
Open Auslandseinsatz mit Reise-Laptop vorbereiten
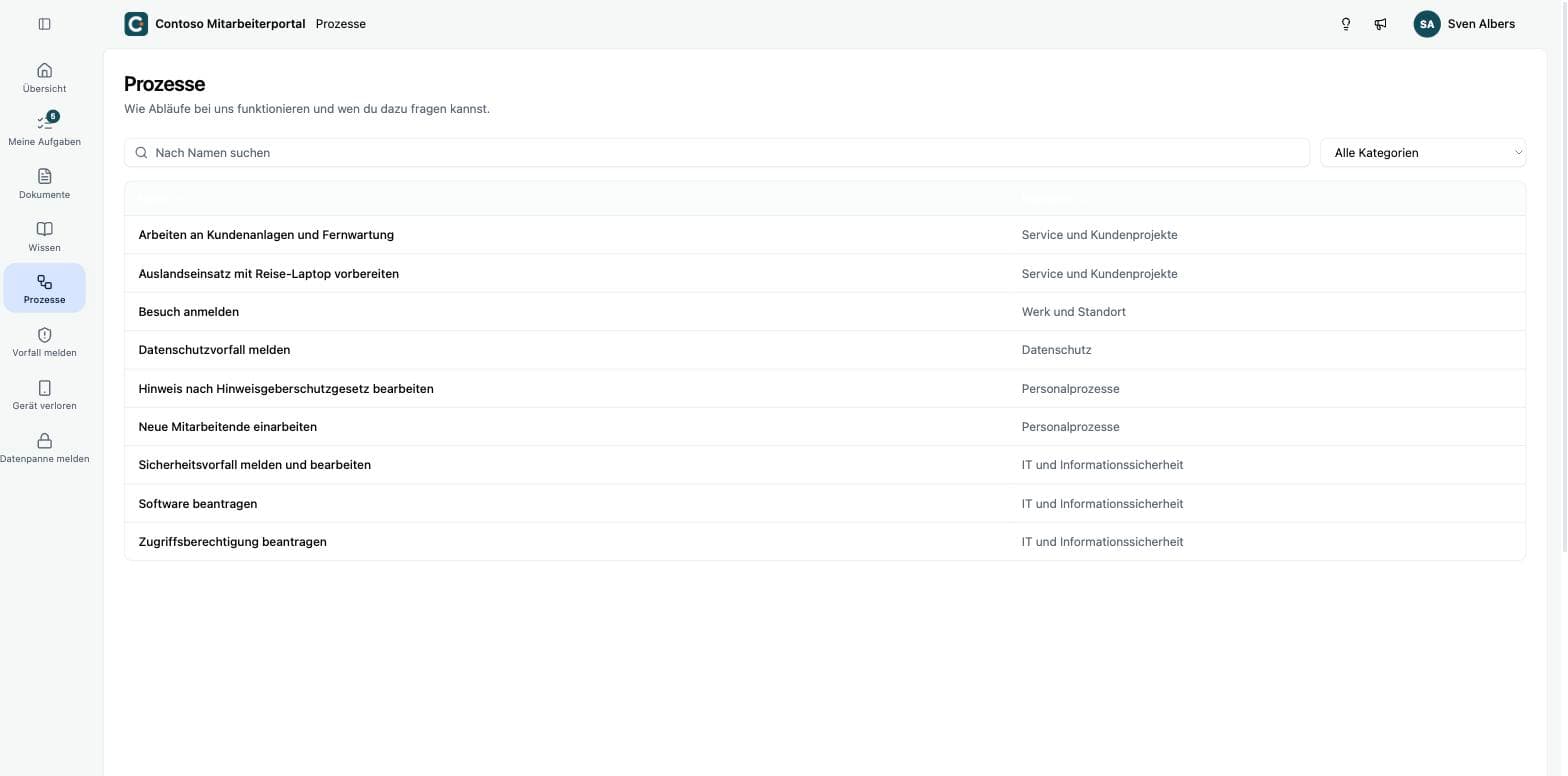pyautogui.click(x=268, y=274)
